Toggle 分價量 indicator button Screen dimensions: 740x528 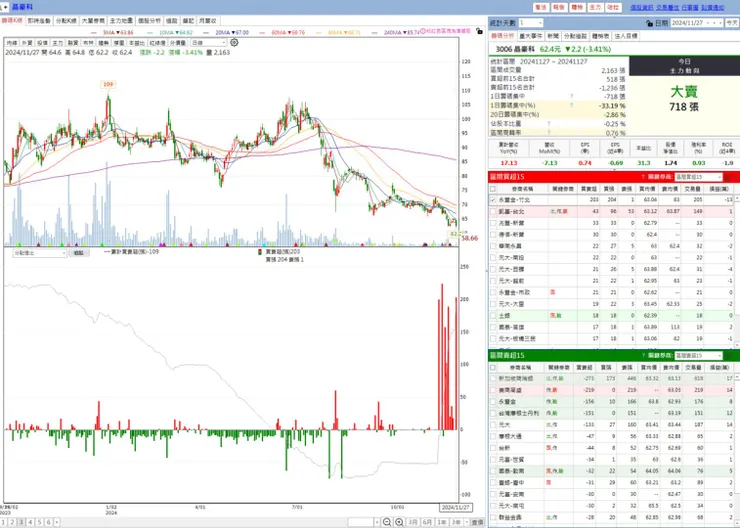click(x=178, y=43)
